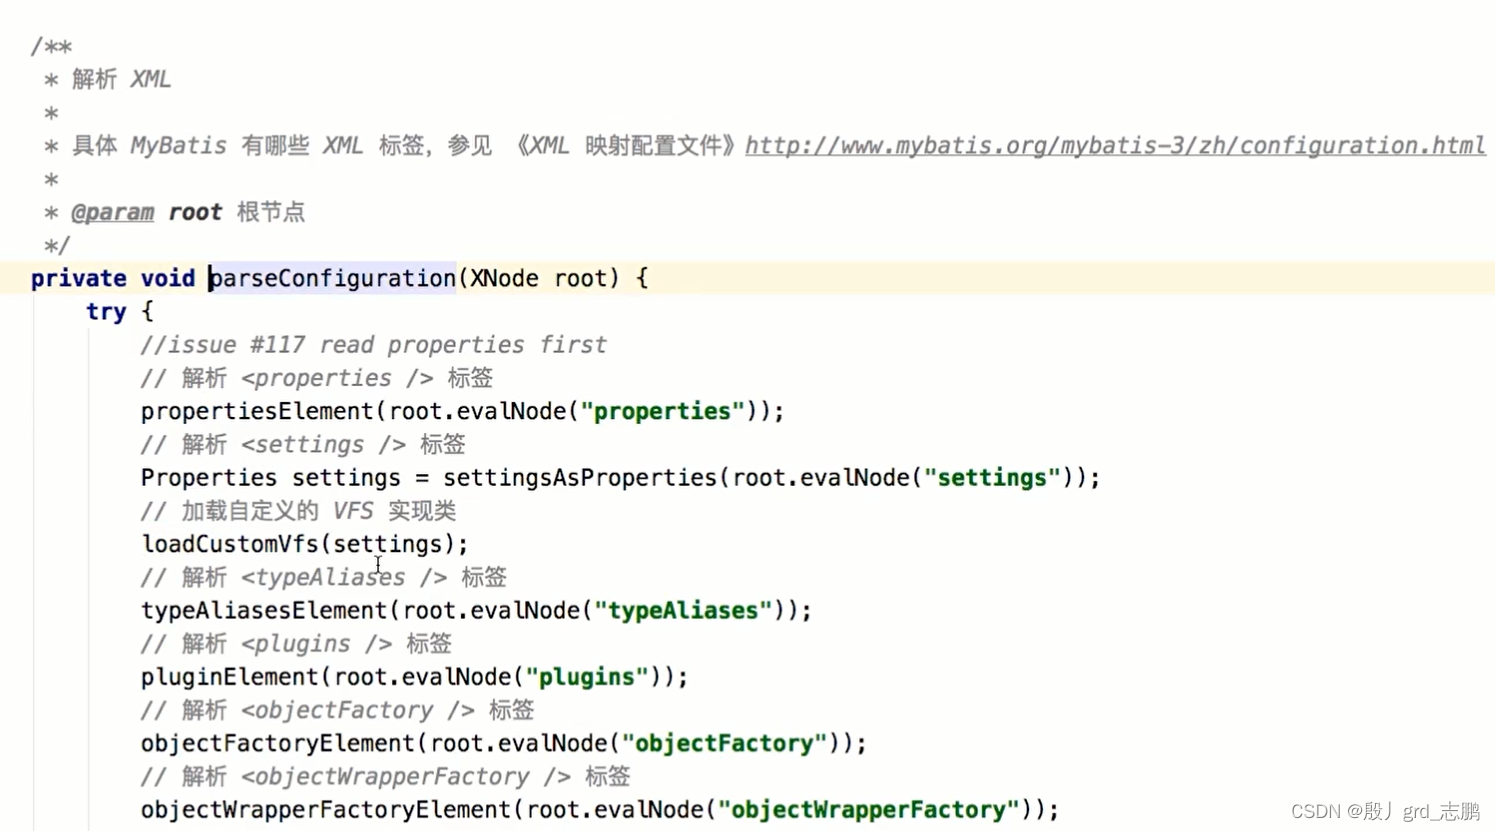Click the '//issue #117 read properties first' comment
The image size is (1495, 831).
(x=373, y=345)
